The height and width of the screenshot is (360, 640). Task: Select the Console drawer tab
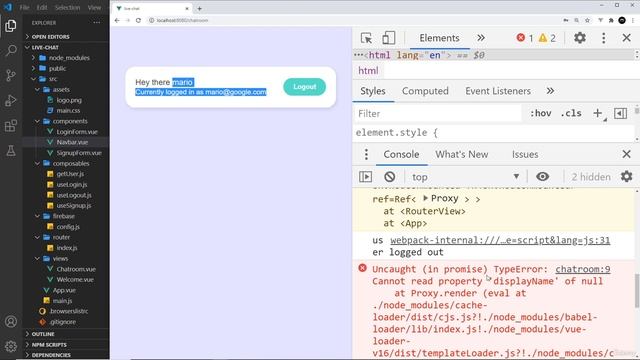coord(401,154)
